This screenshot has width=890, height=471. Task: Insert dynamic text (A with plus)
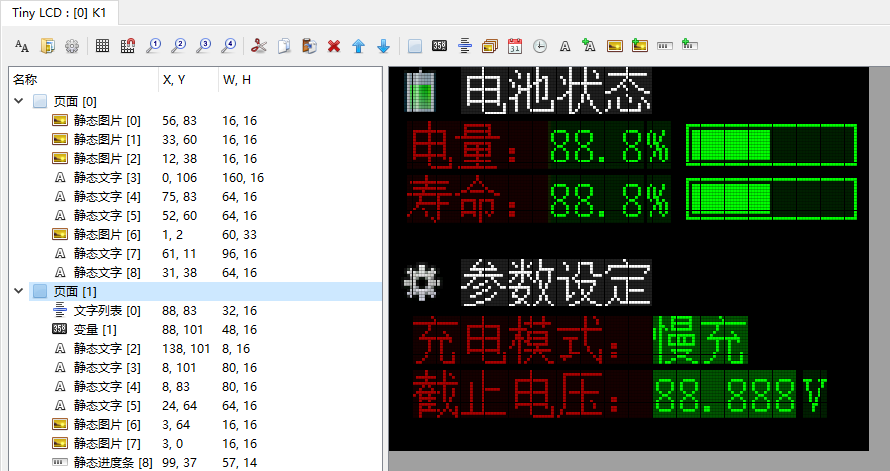pyautogui.click(x=589, y=46)
